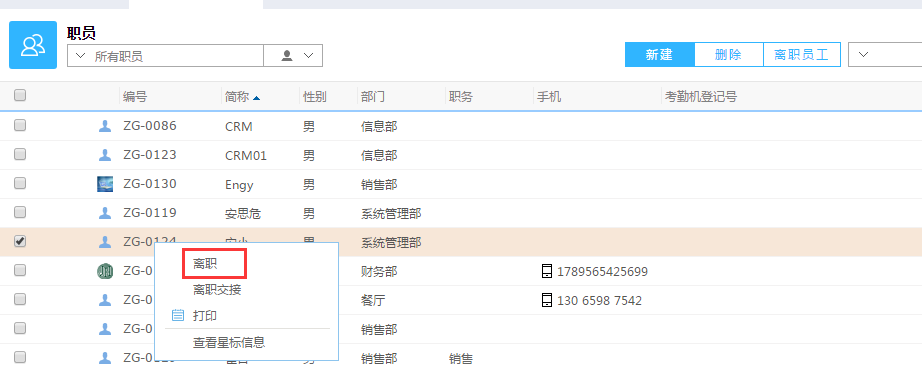Sort by the 简称 column header

click(237, 97)
